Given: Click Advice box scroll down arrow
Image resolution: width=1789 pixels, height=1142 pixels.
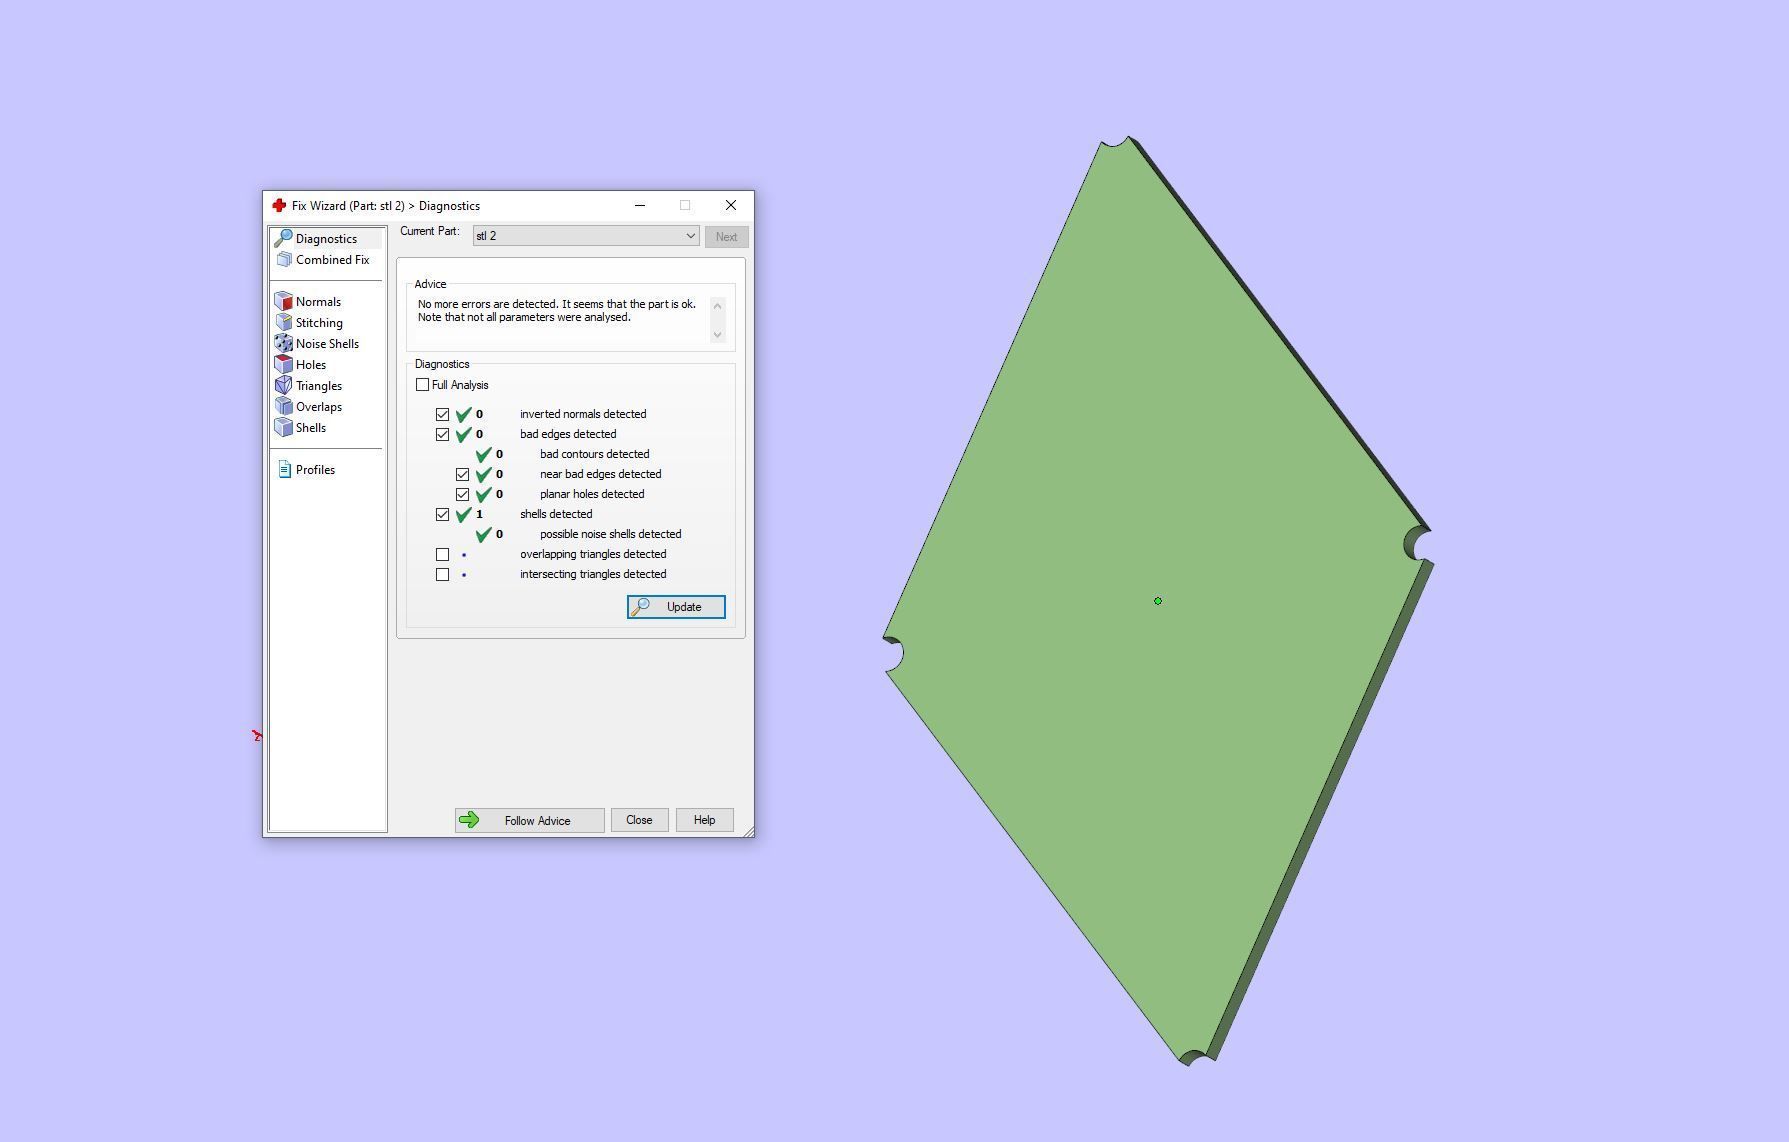Looking at the screenshot, I should (717, 335).
